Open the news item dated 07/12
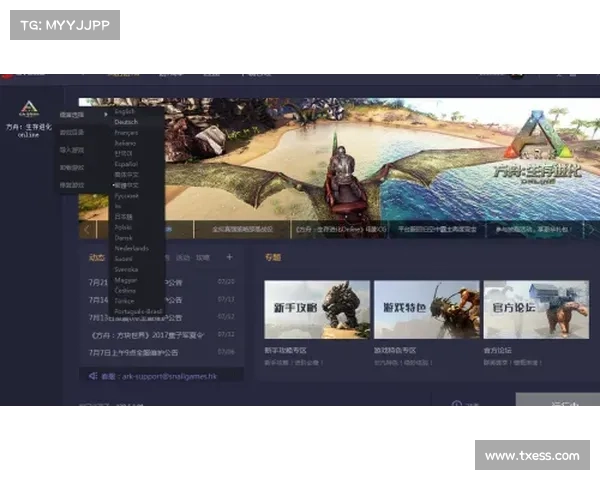Viewport: 600px width, 480px height. click(x=161, y=317)
